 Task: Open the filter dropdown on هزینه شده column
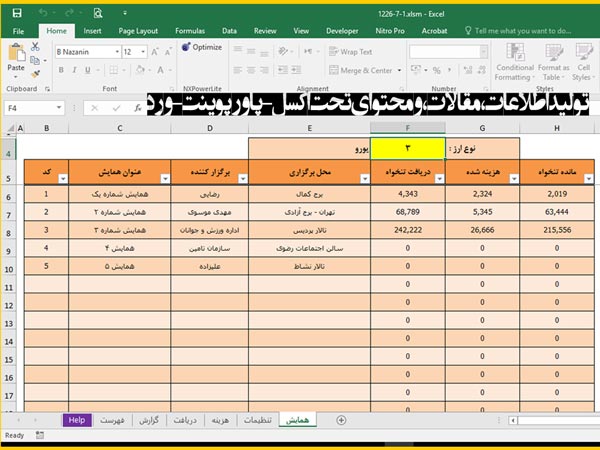pos(514,179)
